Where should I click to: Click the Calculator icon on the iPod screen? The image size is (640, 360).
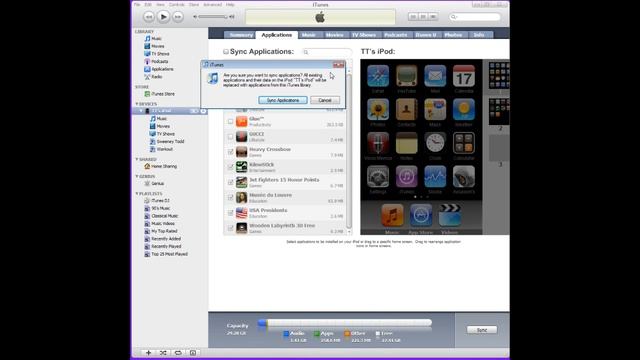pyautogui.click(x=464, y=143)
